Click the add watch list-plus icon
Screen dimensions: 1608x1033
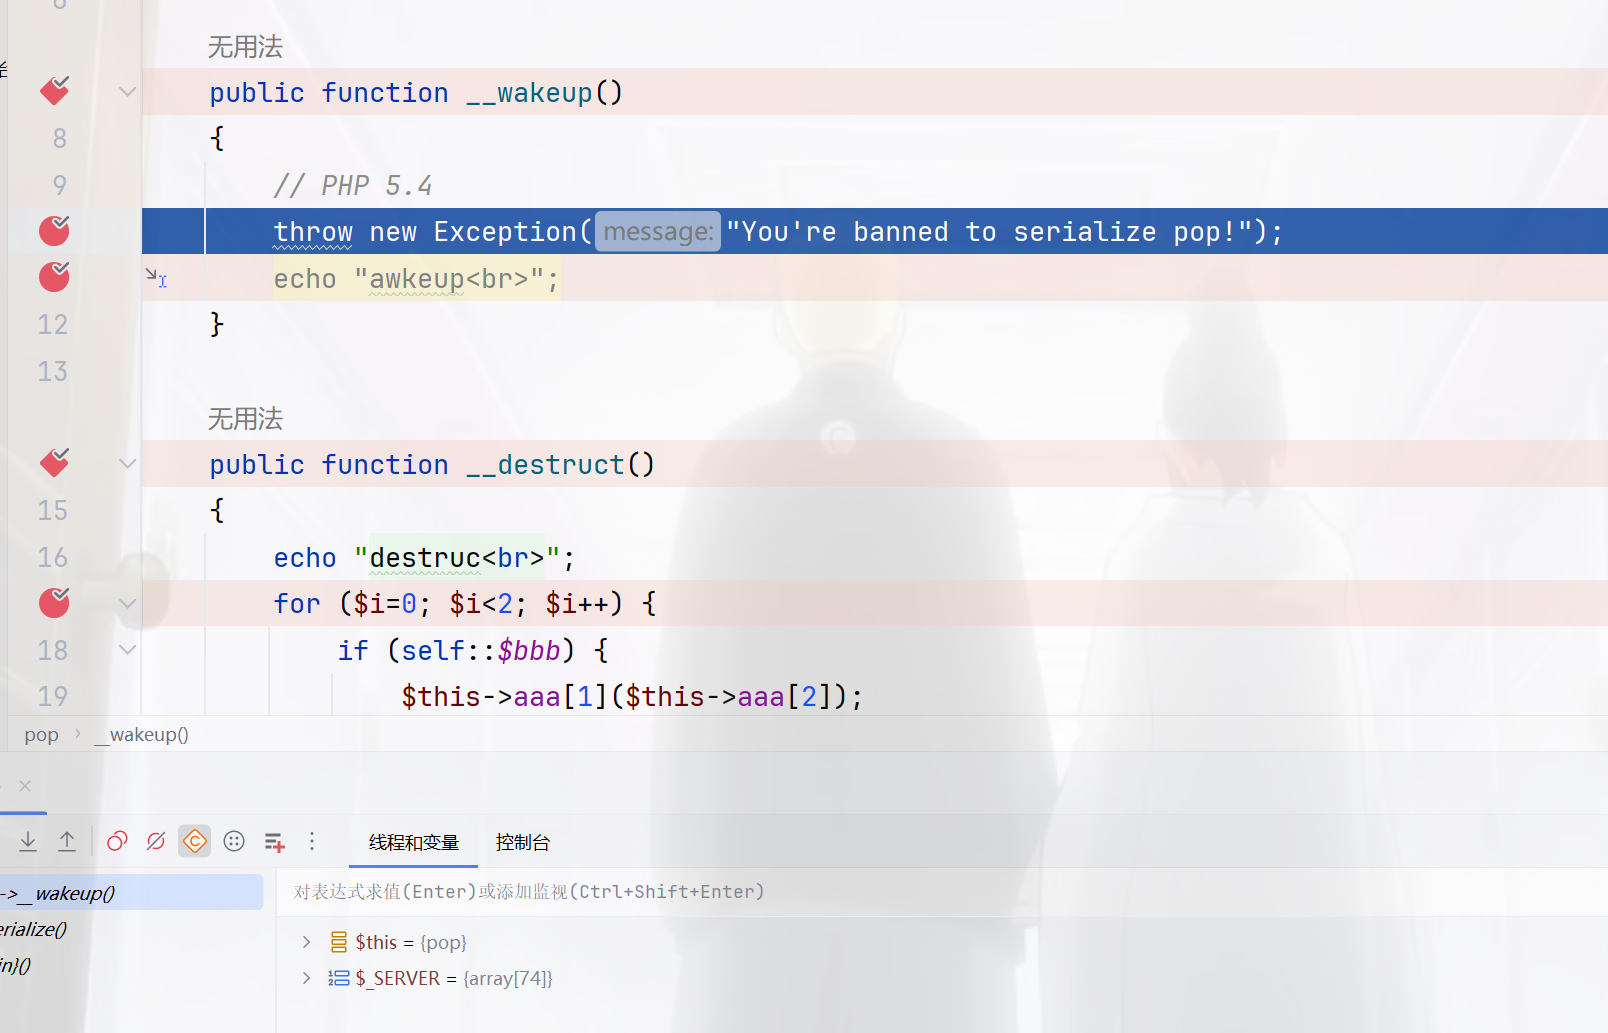[274, 842]
